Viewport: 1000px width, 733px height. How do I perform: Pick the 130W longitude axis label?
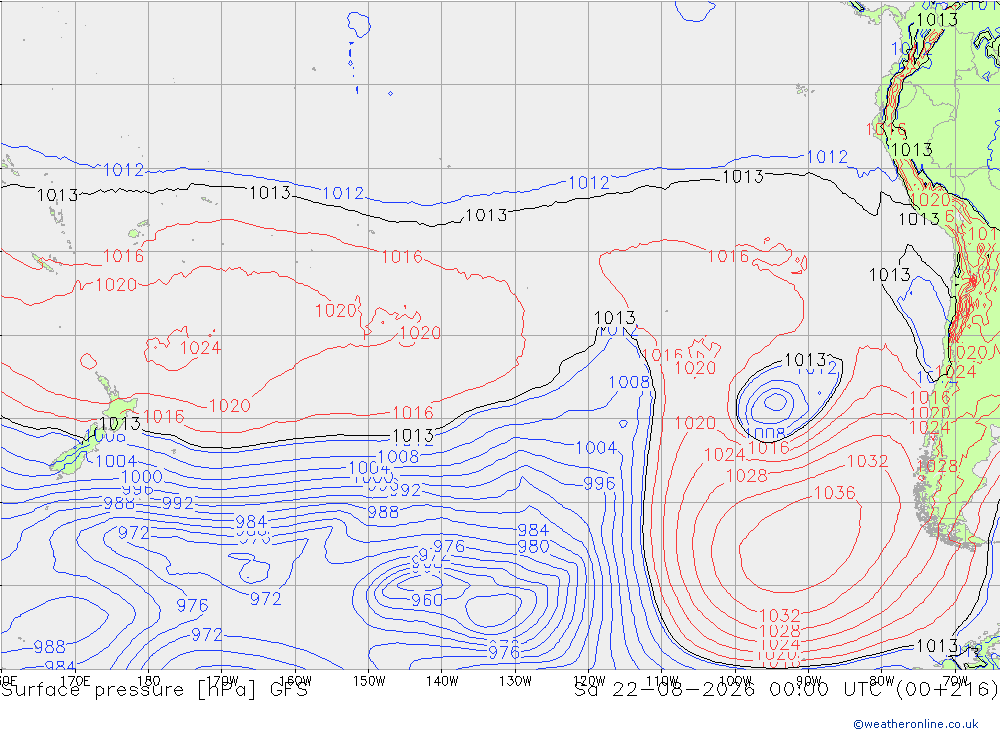pos(515,681)
